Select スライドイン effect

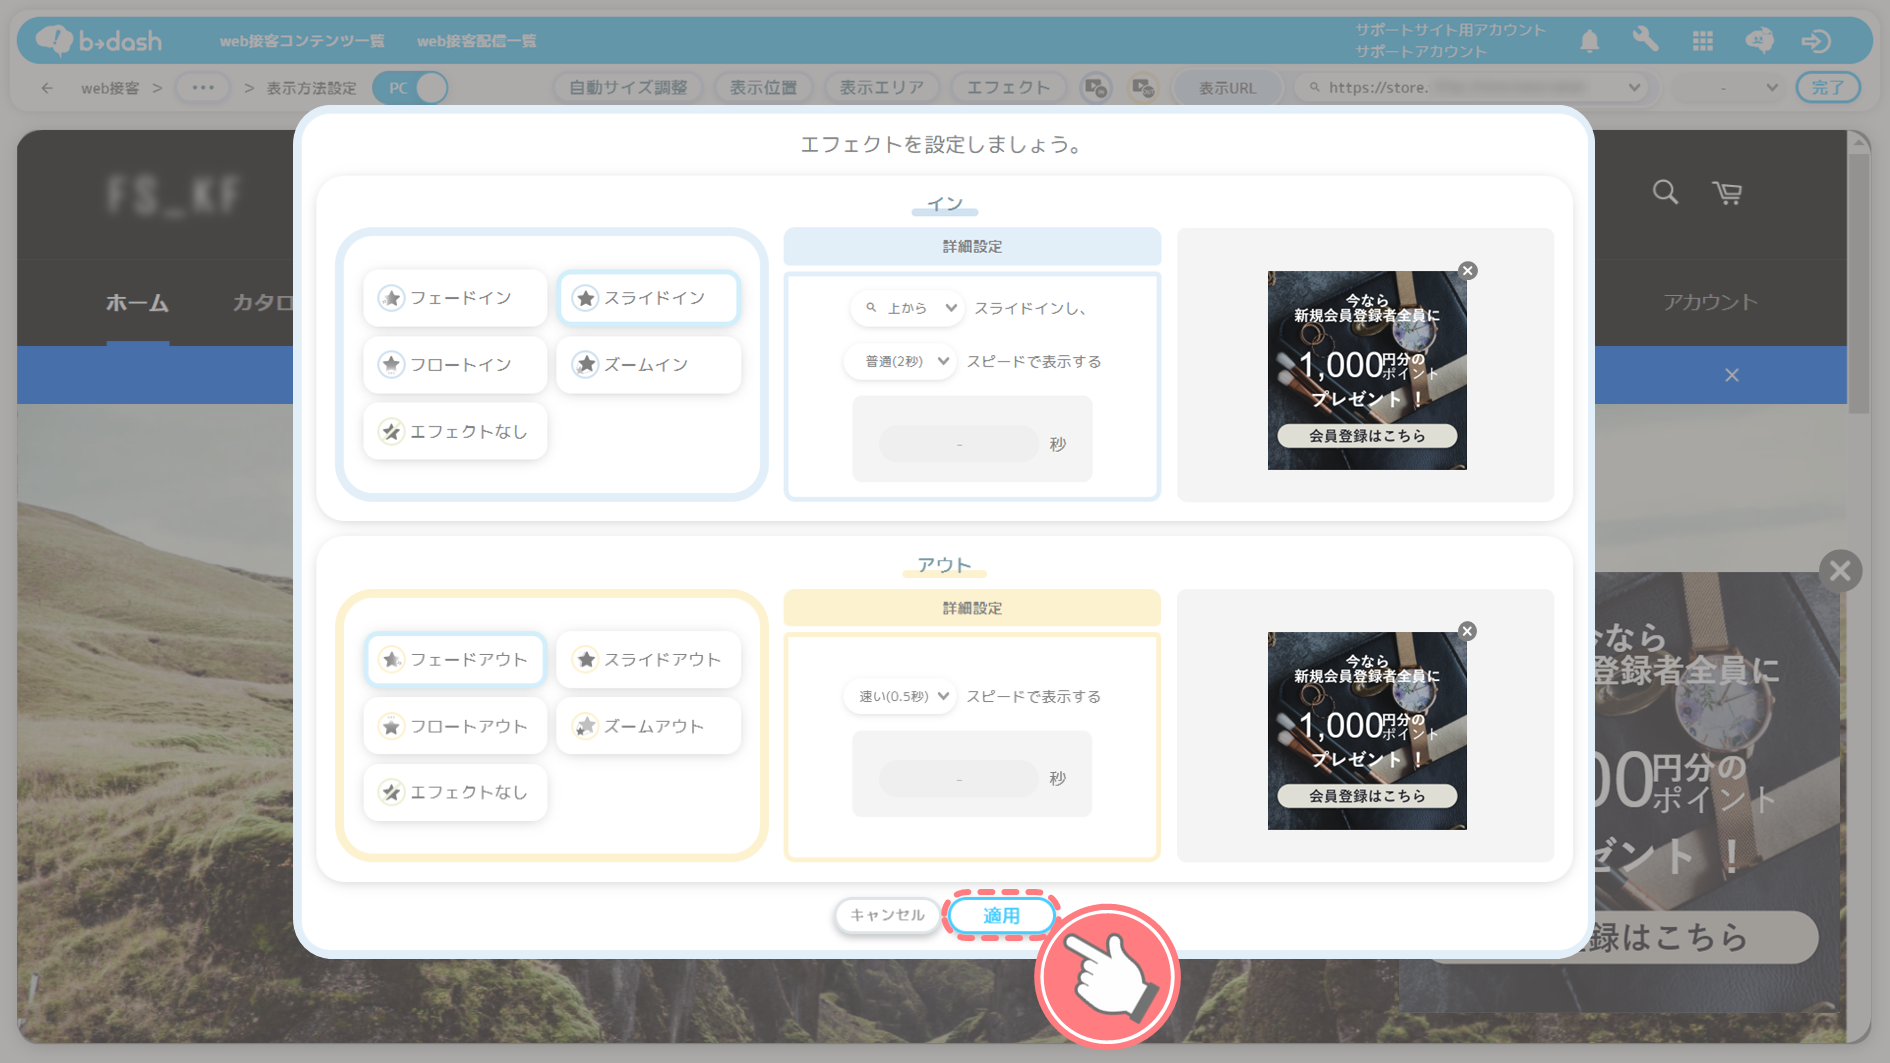pyautogui.click(x=648, y=298)
